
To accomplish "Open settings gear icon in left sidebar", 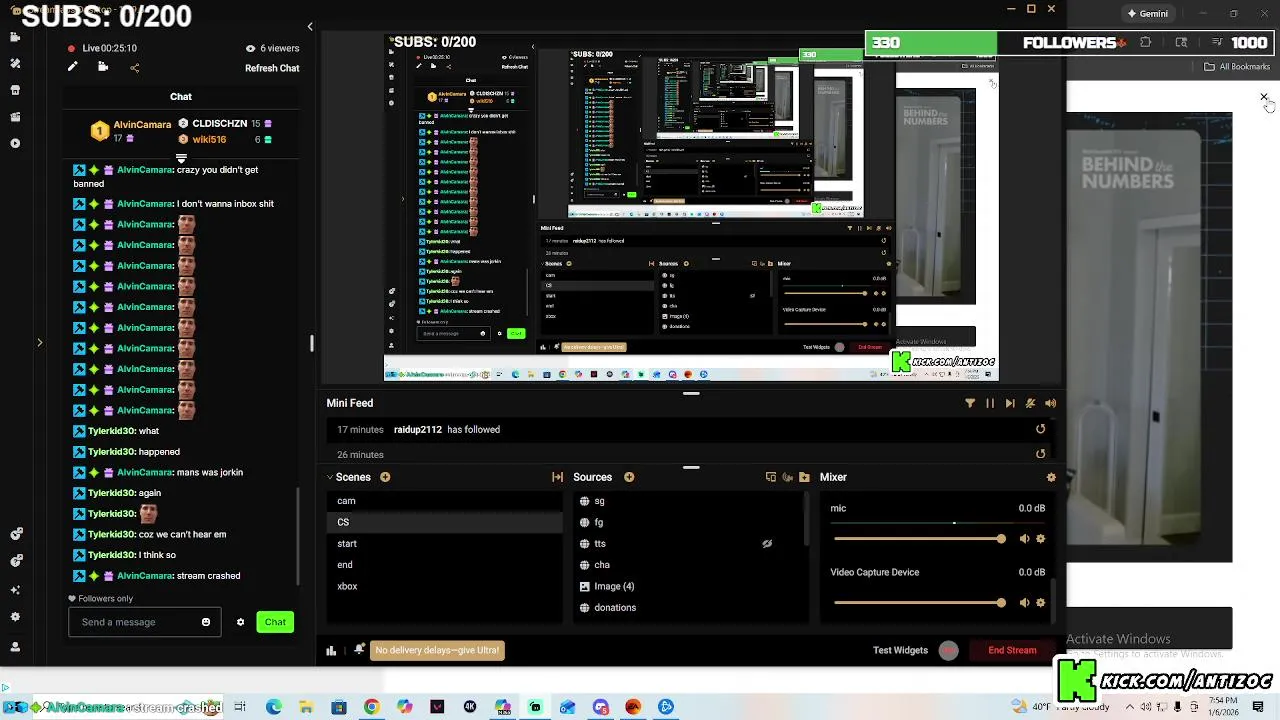I will (x=15, y=617).
